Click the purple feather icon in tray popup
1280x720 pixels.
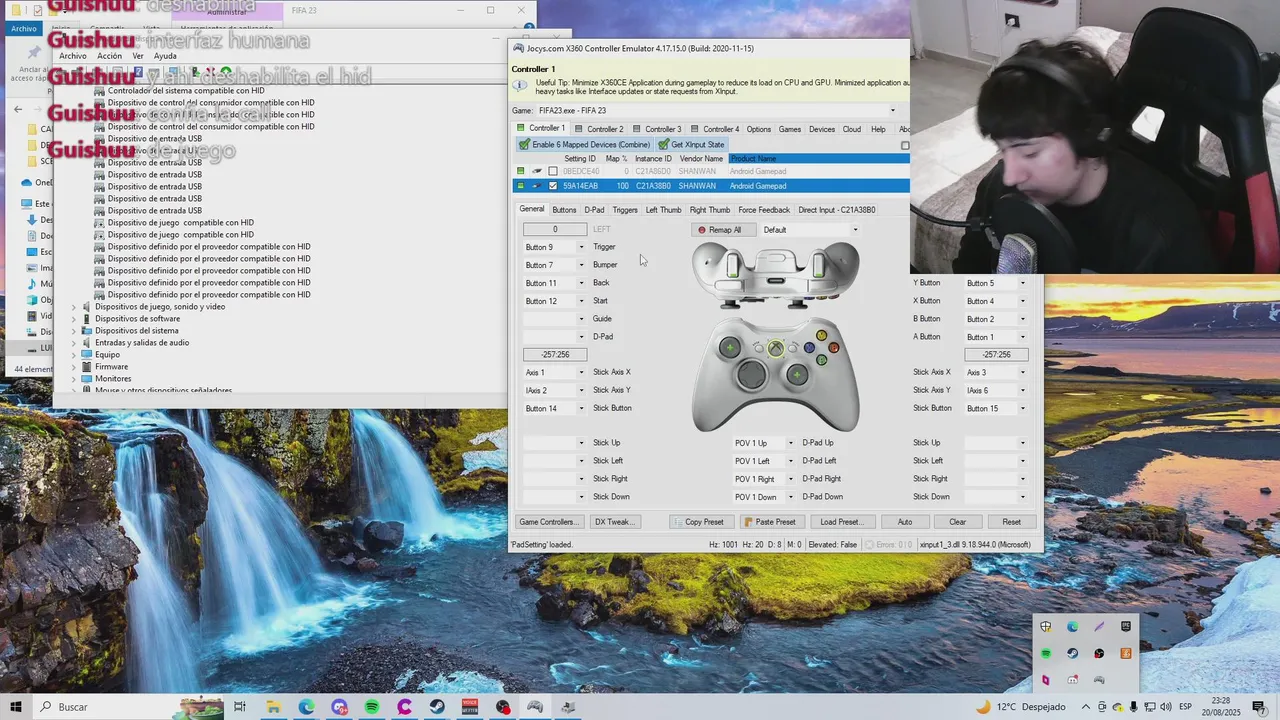[1099, 627]
